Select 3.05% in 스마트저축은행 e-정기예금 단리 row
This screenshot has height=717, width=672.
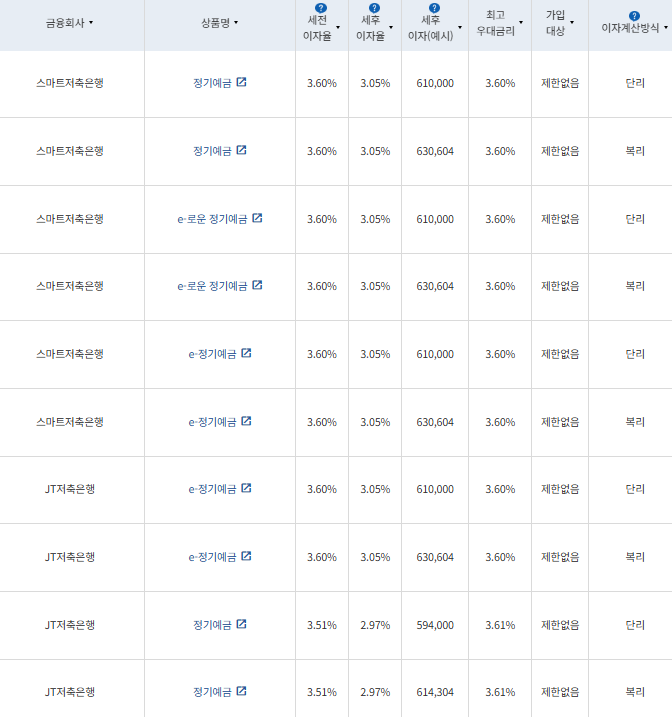(375, 354)
